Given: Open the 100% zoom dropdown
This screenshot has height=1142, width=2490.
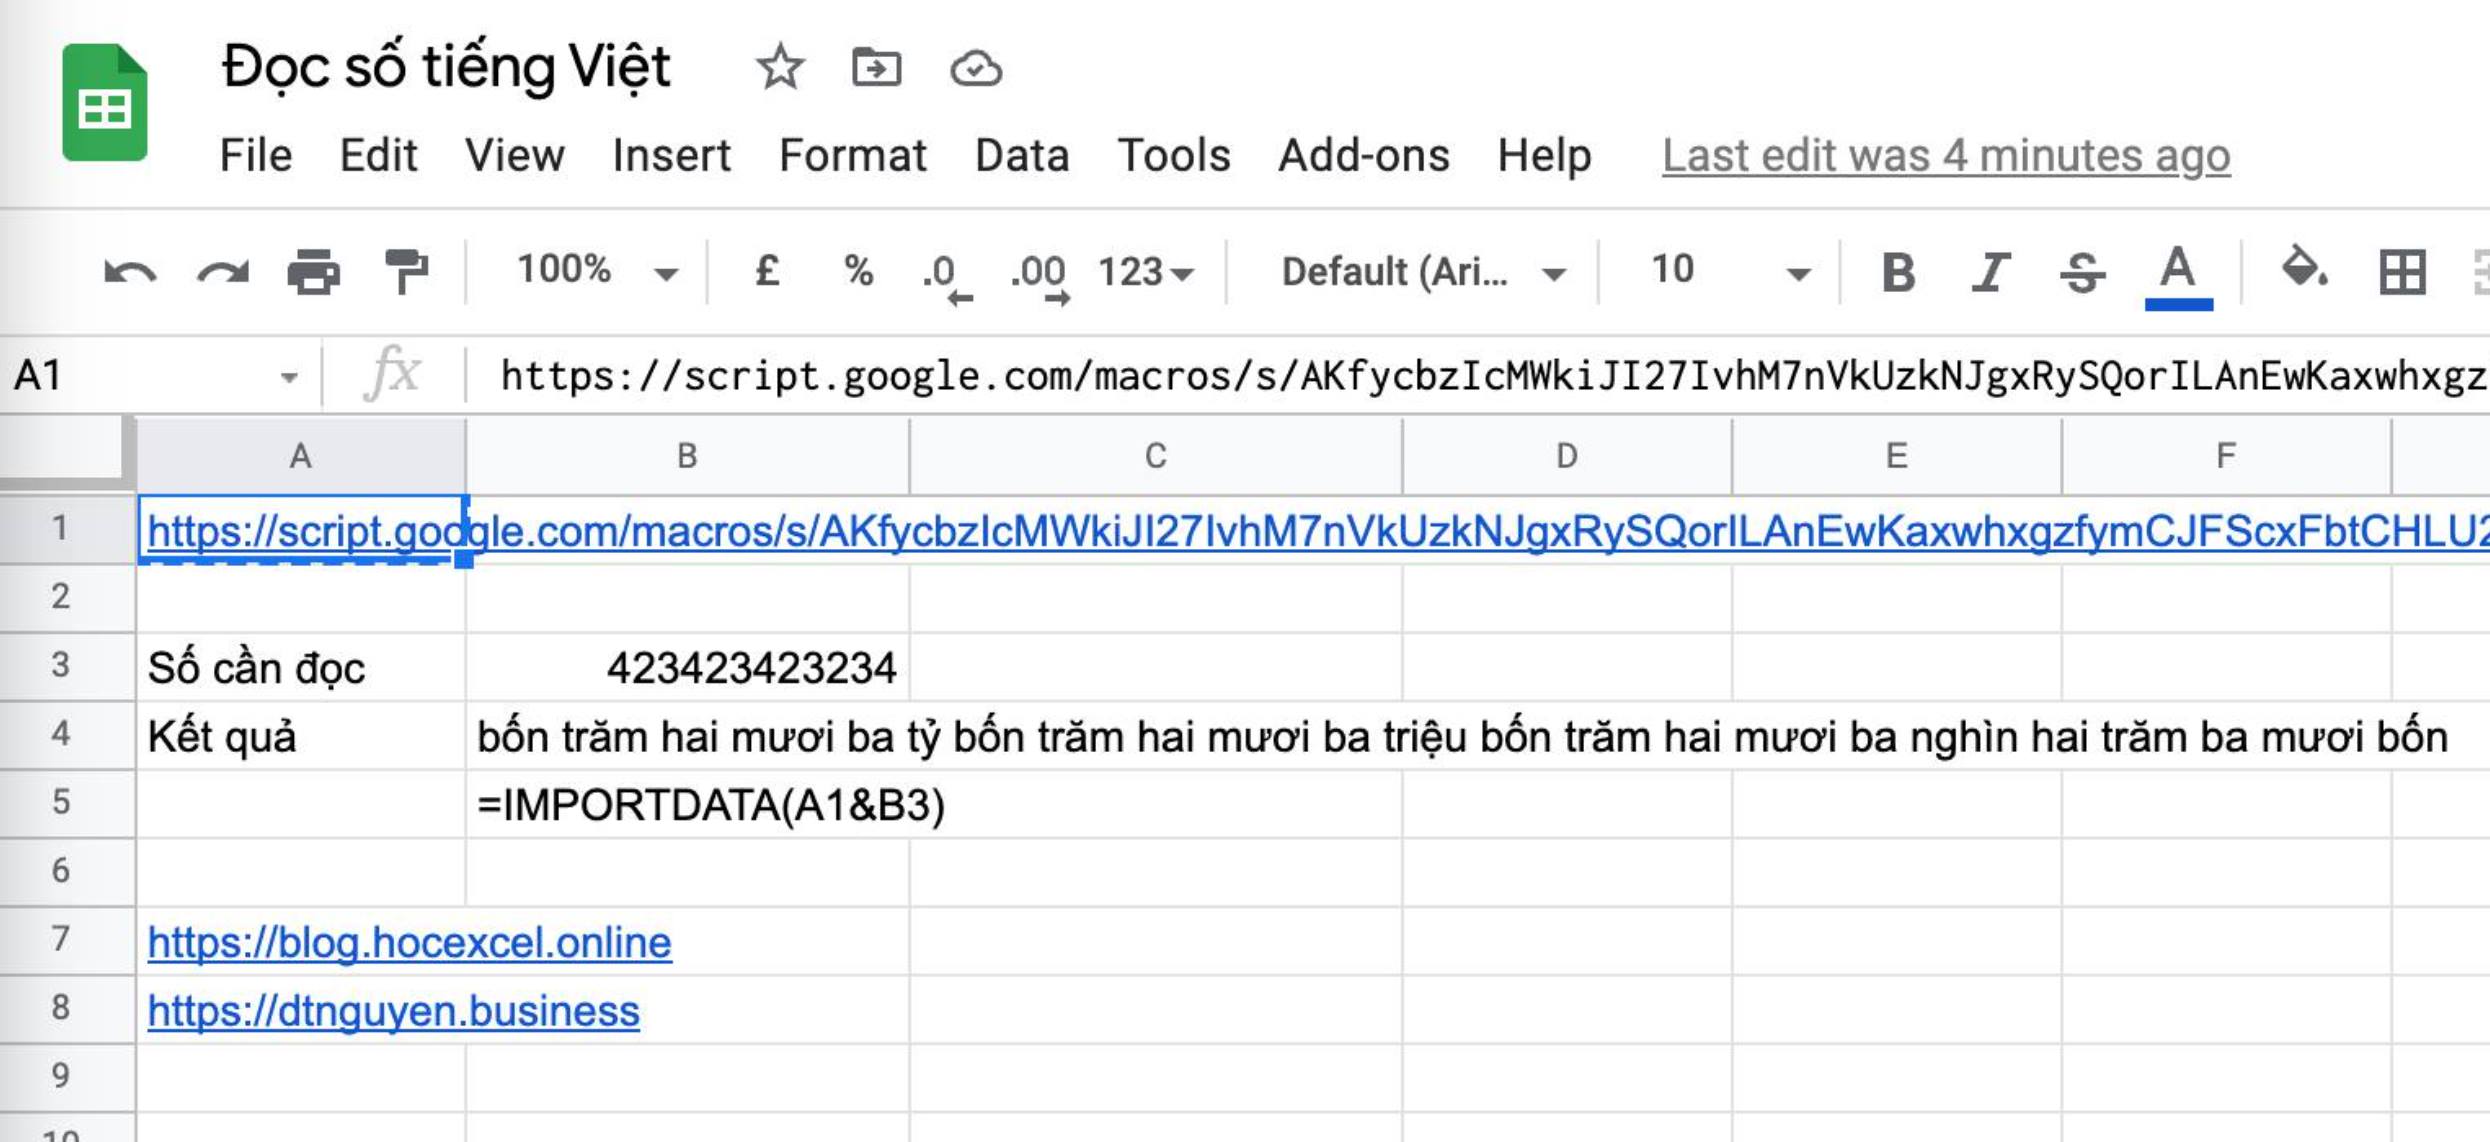Looking at the screenshot, I should pos(596,271).
